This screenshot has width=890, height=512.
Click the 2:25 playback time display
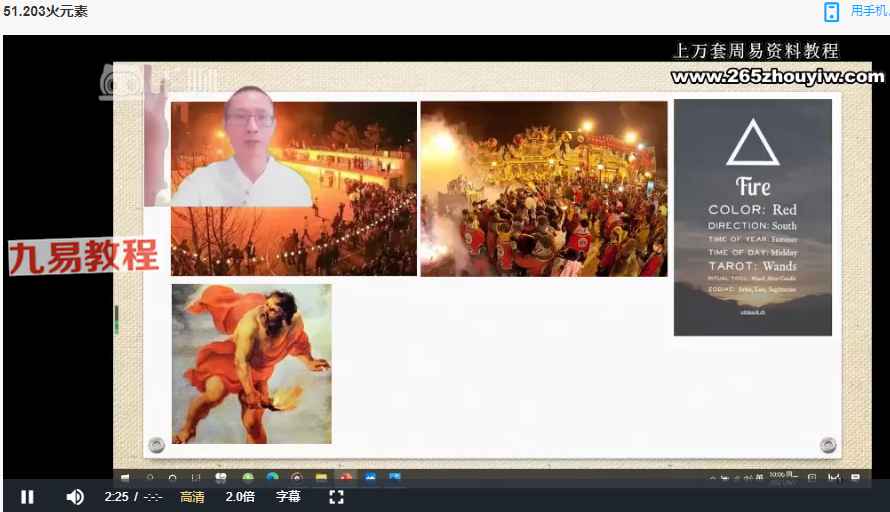coord(116,497)
